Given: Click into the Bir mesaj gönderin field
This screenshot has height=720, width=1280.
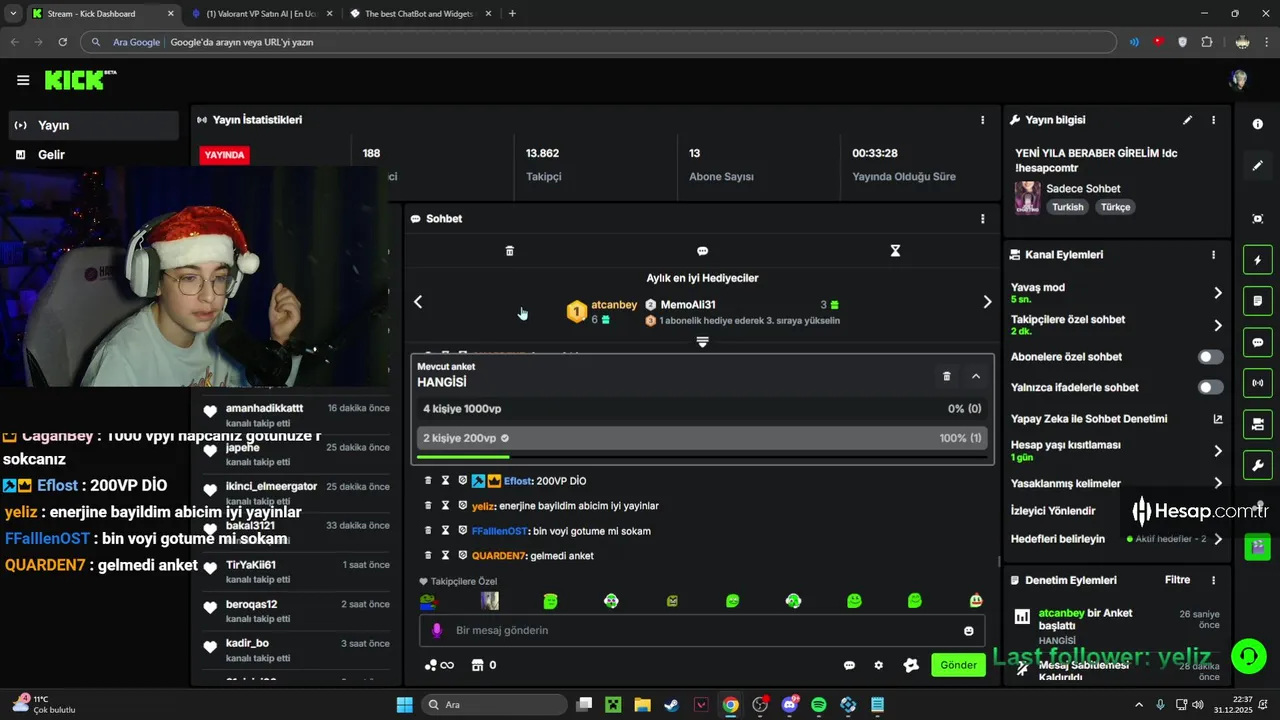Looking at the screenshot, I should [x=702, y=630].
